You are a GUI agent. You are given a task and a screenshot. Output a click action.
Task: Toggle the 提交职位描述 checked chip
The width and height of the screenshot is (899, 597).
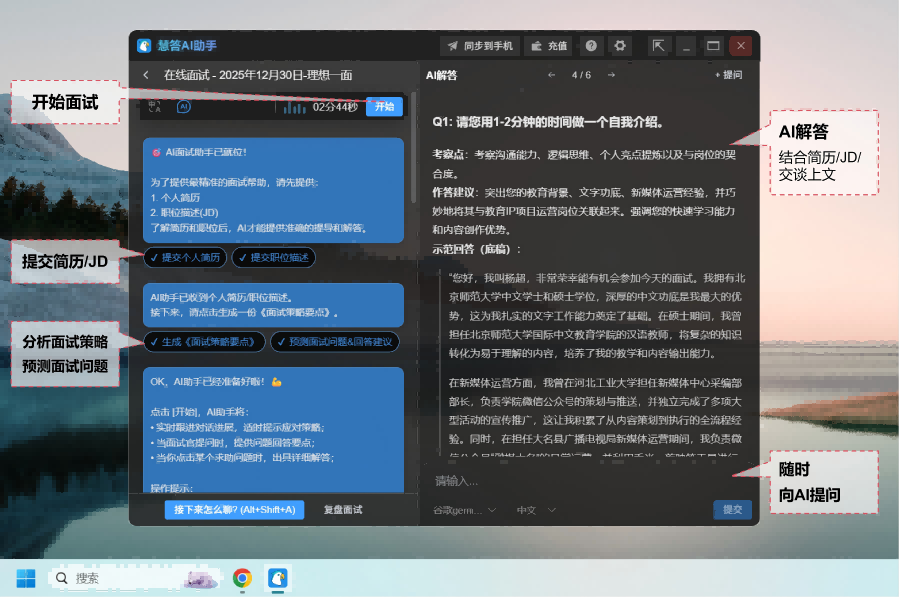click(x=273, y=258)
